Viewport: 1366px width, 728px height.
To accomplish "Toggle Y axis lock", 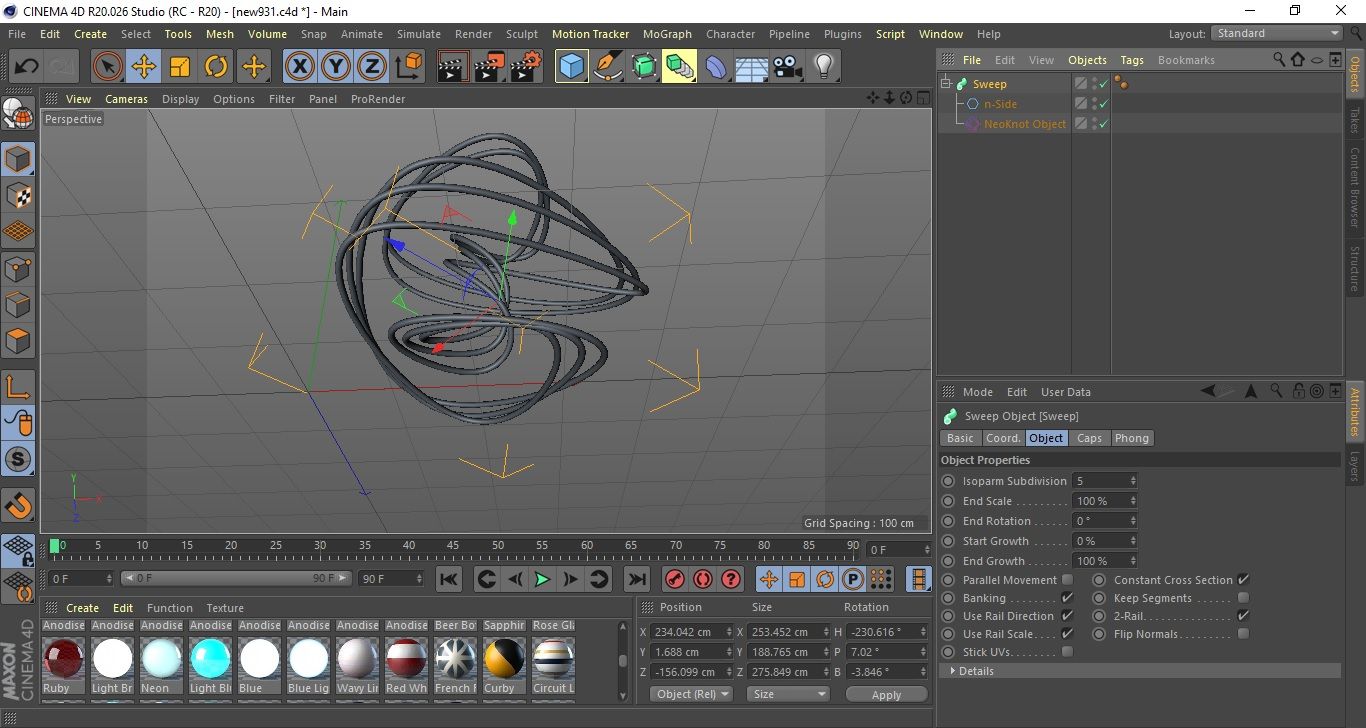I will (x=336, y=67).
